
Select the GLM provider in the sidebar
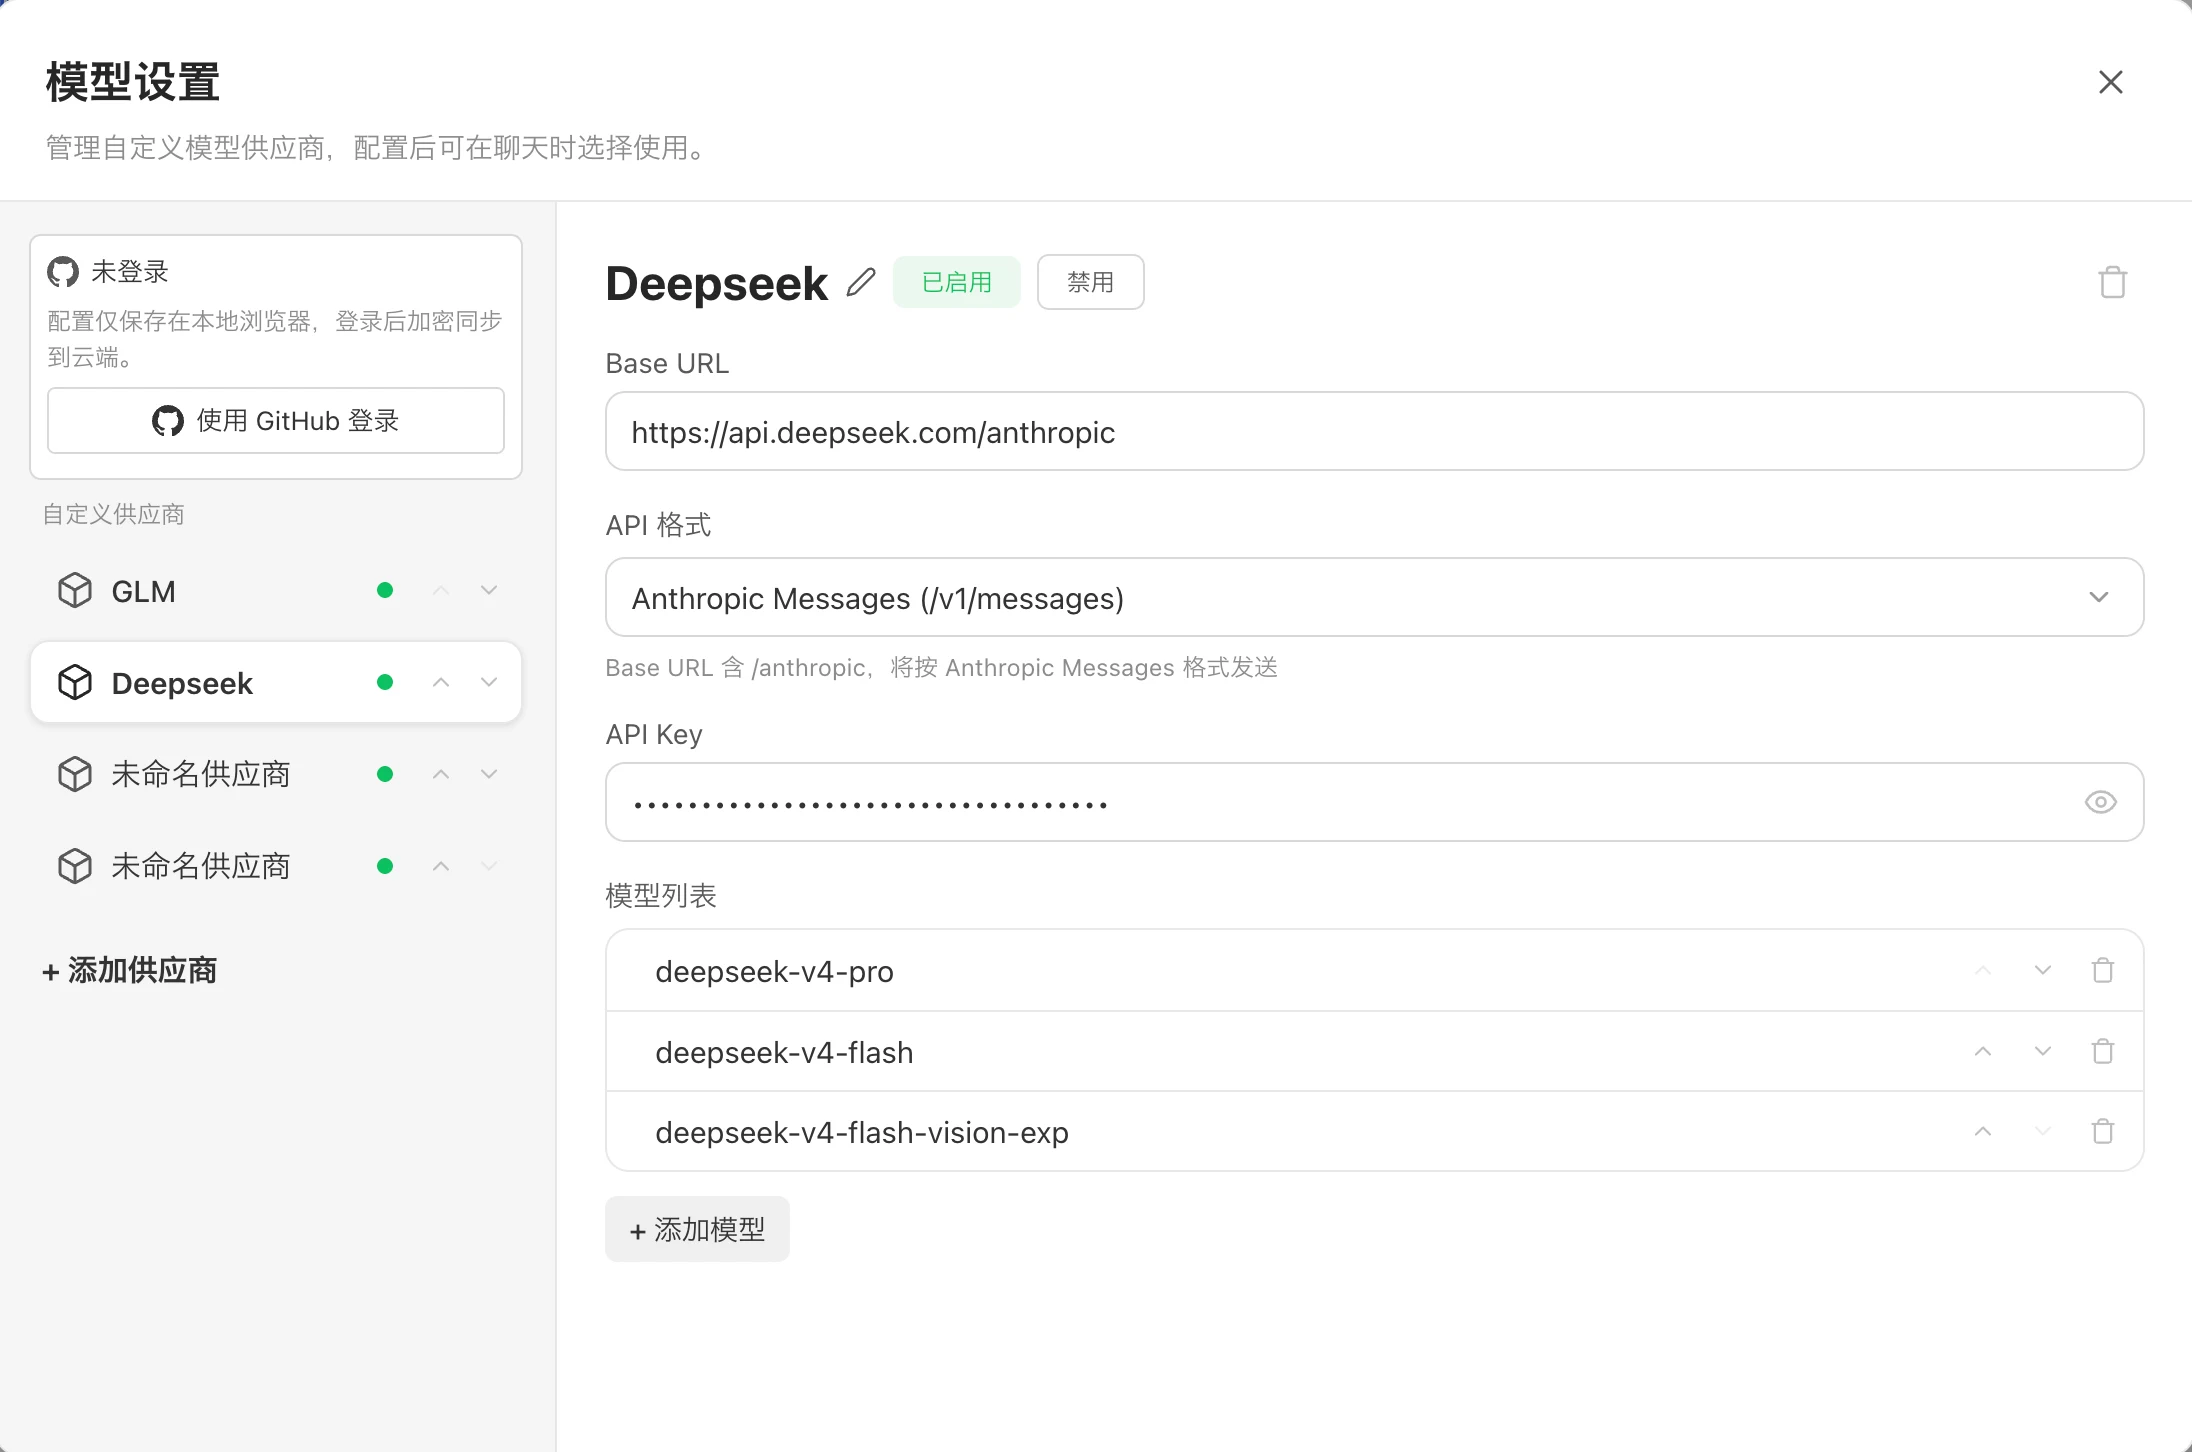(x=276, y=591)
